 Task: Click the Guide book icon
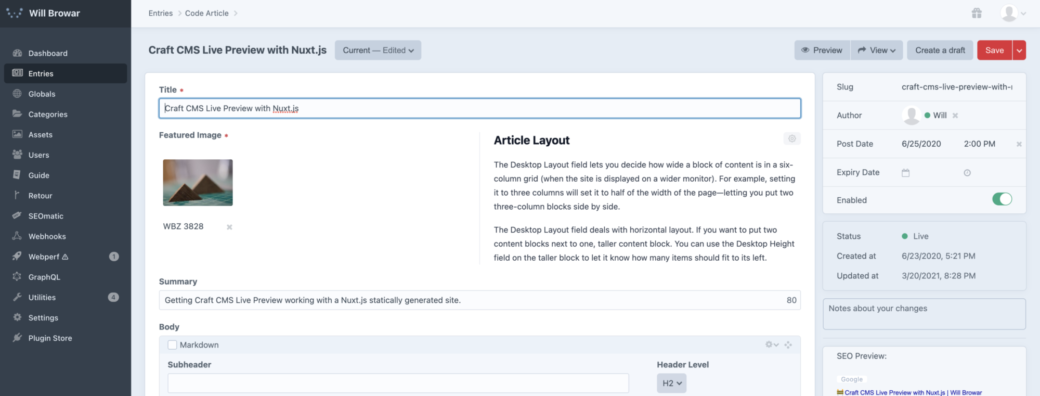(17, 175)
